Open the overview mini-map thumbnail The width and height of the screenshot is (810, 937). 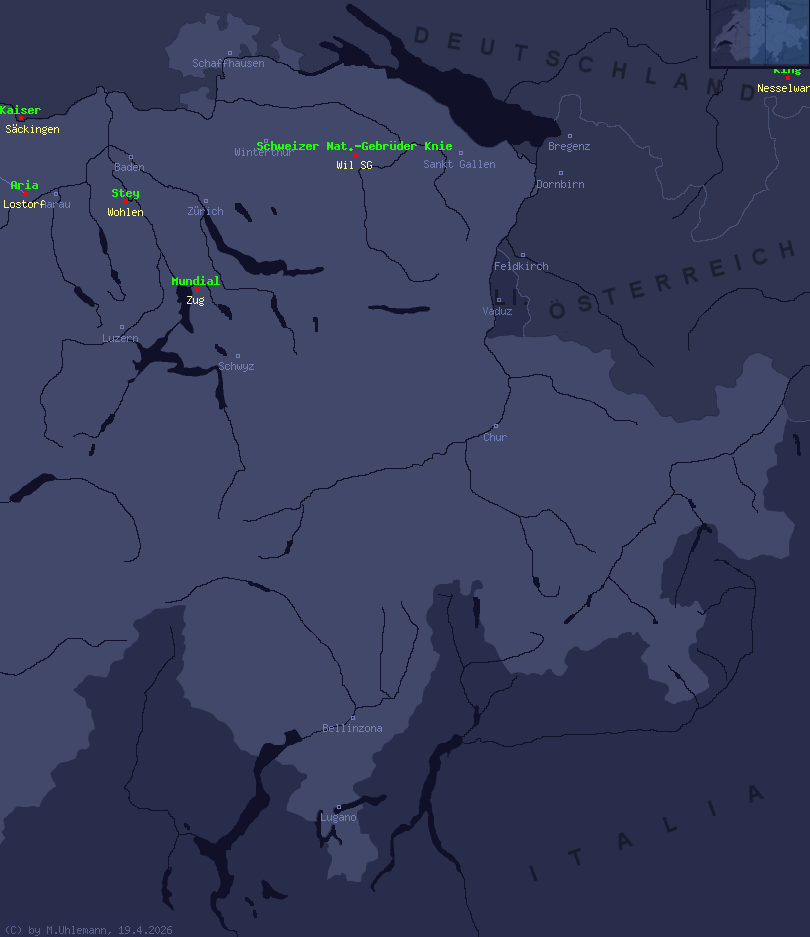pos(759,33)
